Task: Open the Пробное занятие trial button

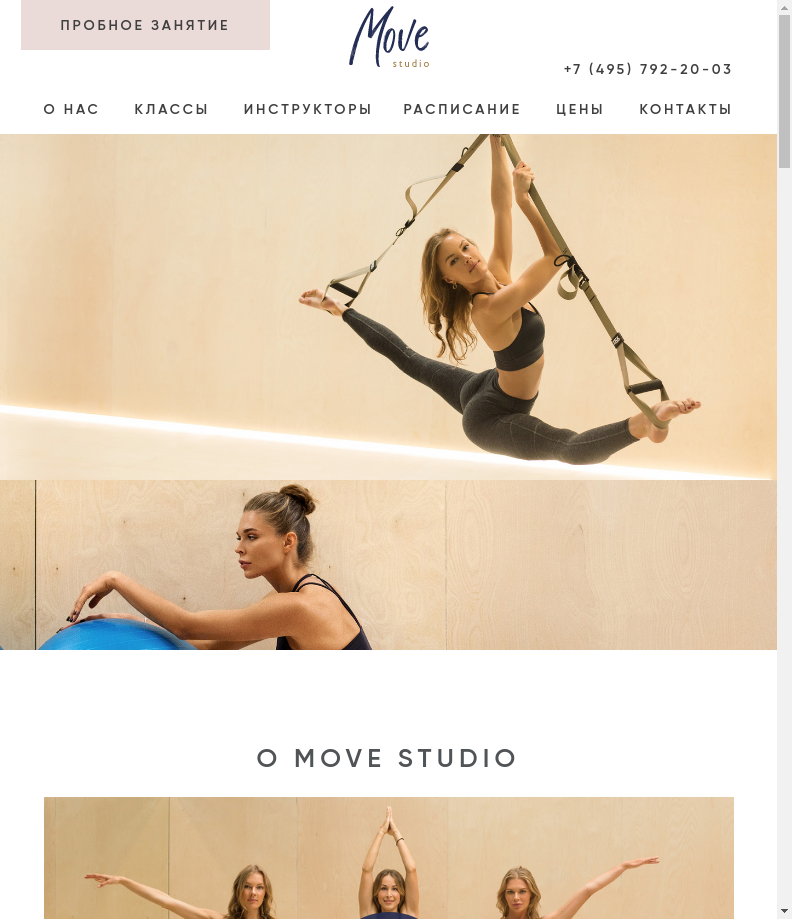Action: point(145,25)
